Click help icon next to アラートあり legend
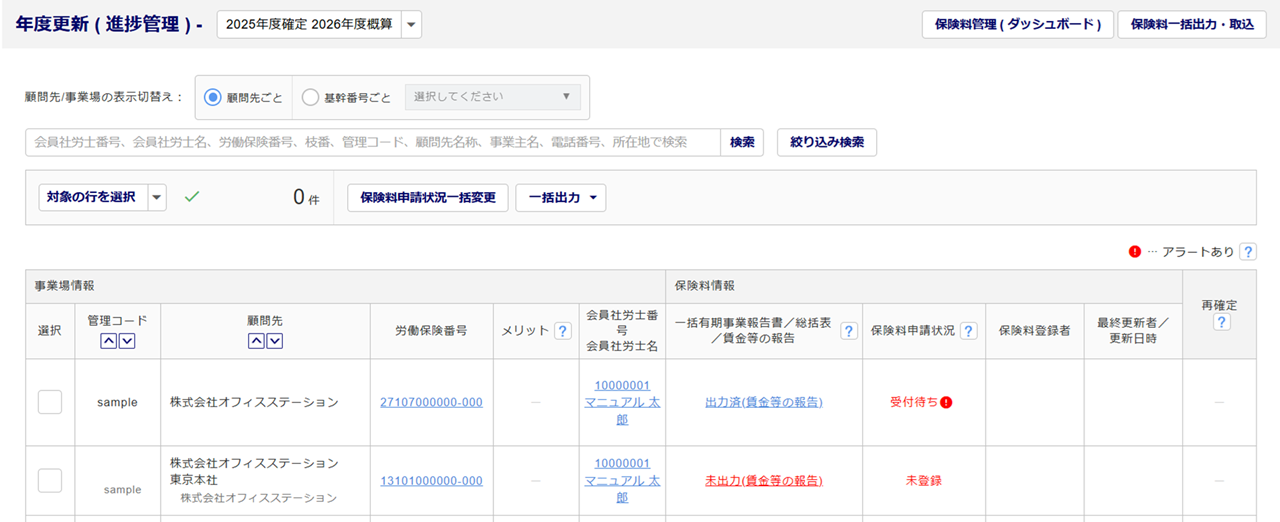 pyautogui.click(x=1248, y=252)
